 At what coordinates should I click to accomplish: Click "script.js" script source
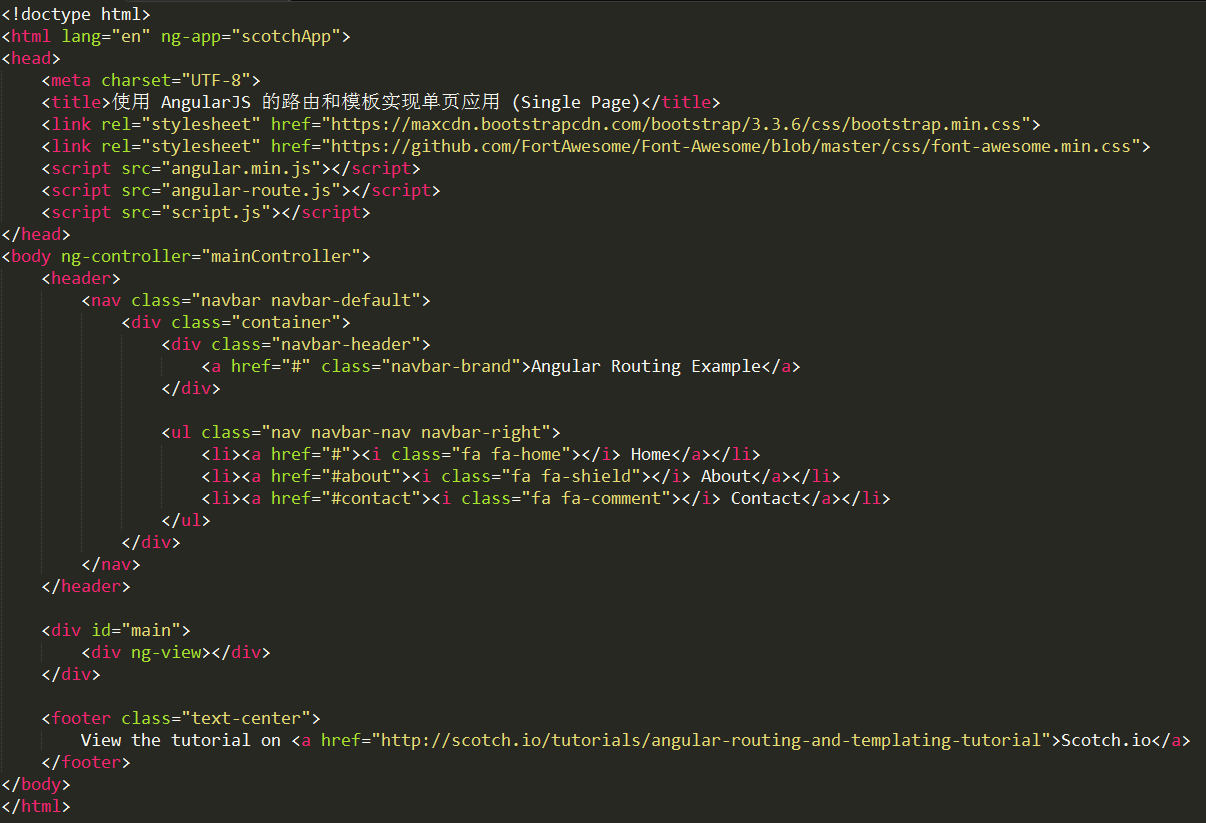tap(216, 212)
